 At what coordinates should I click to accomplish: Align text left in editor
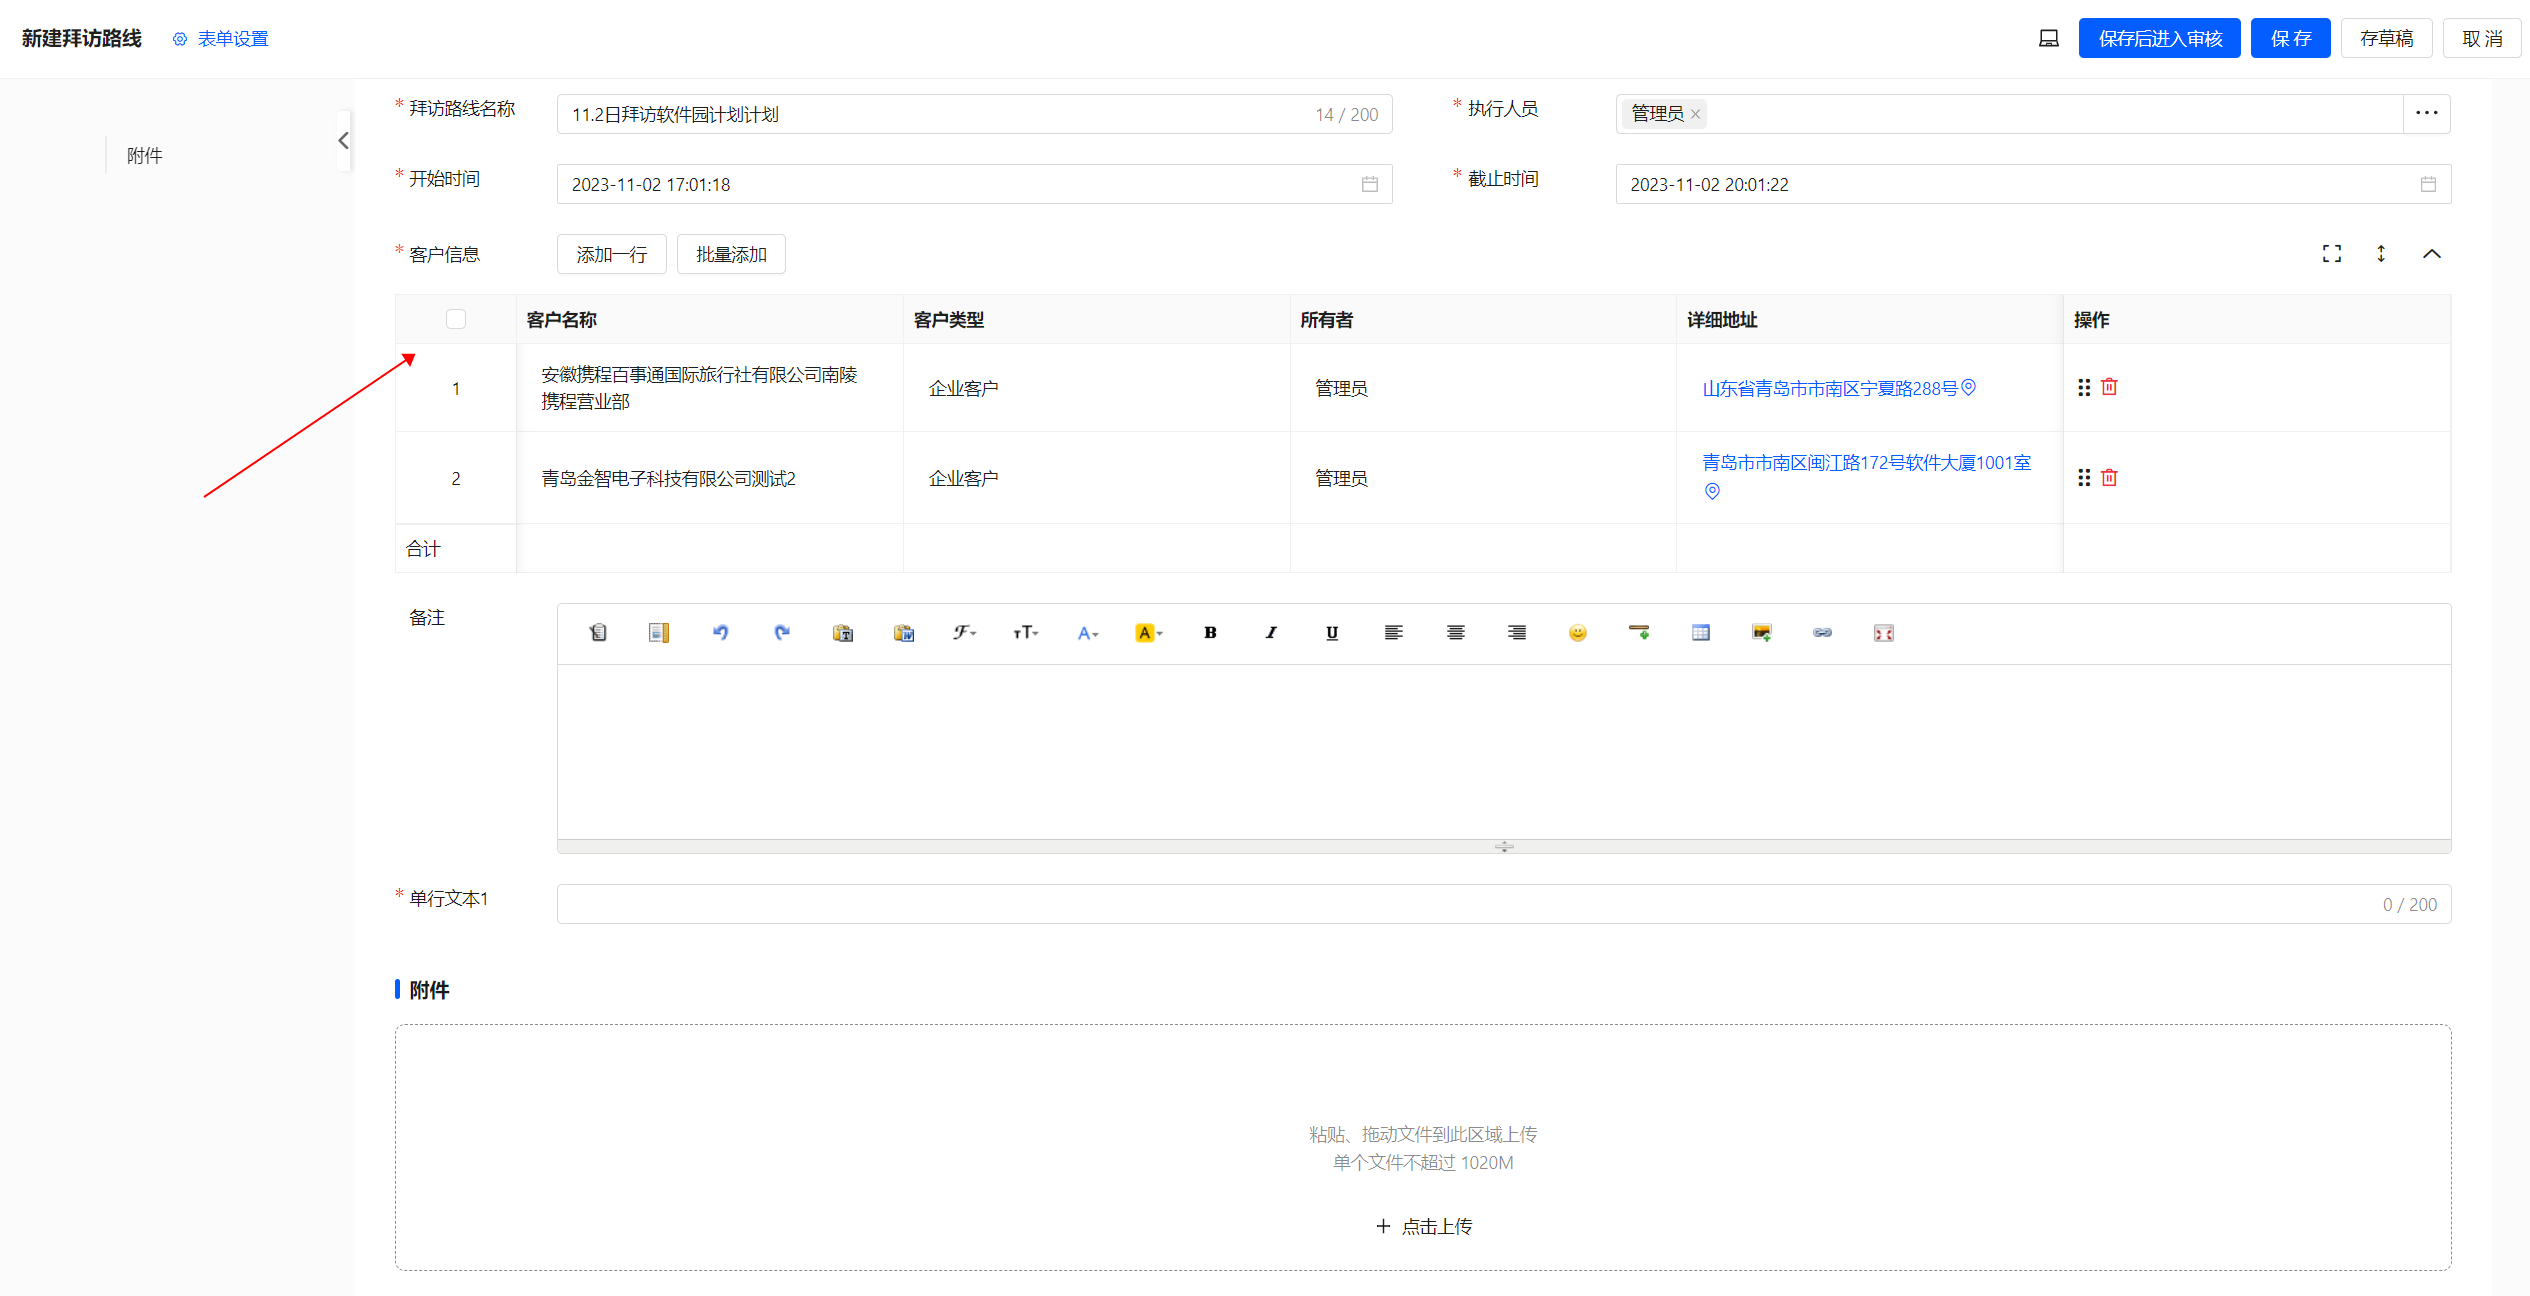tap(1394, 632)
